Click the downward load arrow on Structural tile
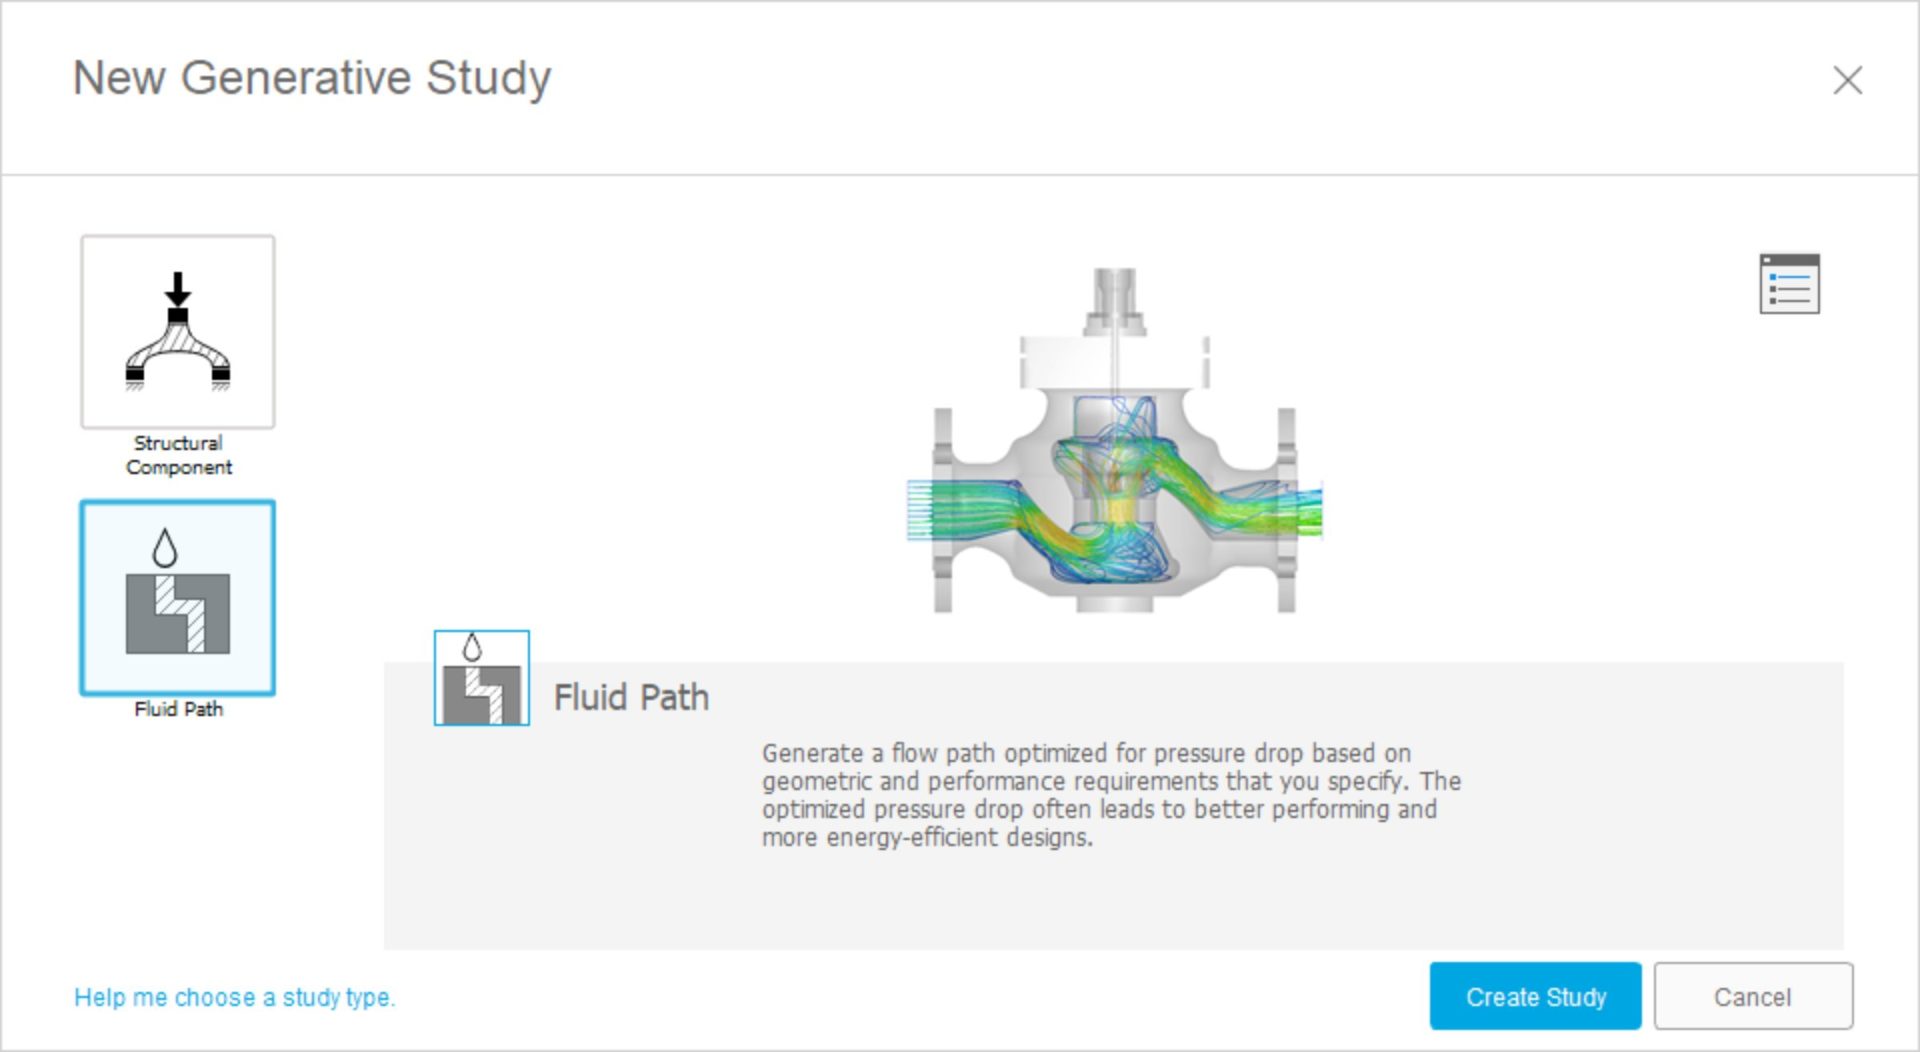The width and height of the screenshot is (1920, 1052). coord(178,288)
